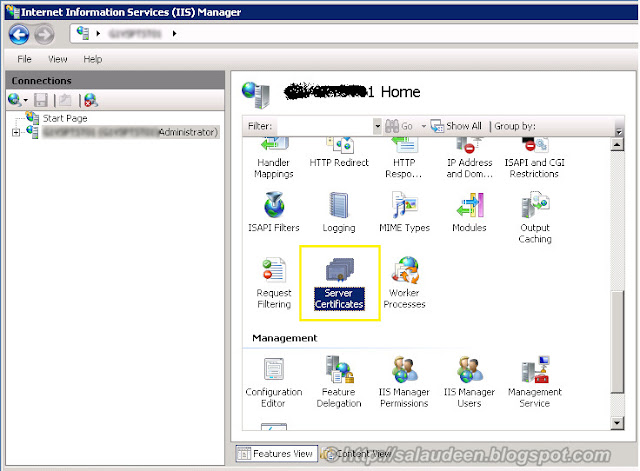Click inside the Filter text field
This screenshot has height=471, width=640.
tap(325, 126)
